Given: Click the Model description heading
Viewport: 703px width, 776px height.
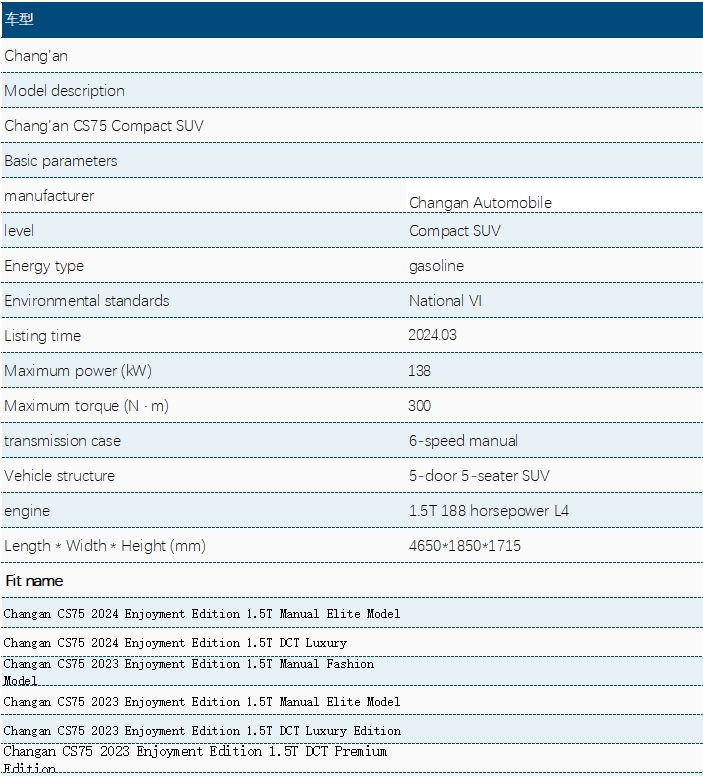Looking at the screenshot, I should (64, 91).
